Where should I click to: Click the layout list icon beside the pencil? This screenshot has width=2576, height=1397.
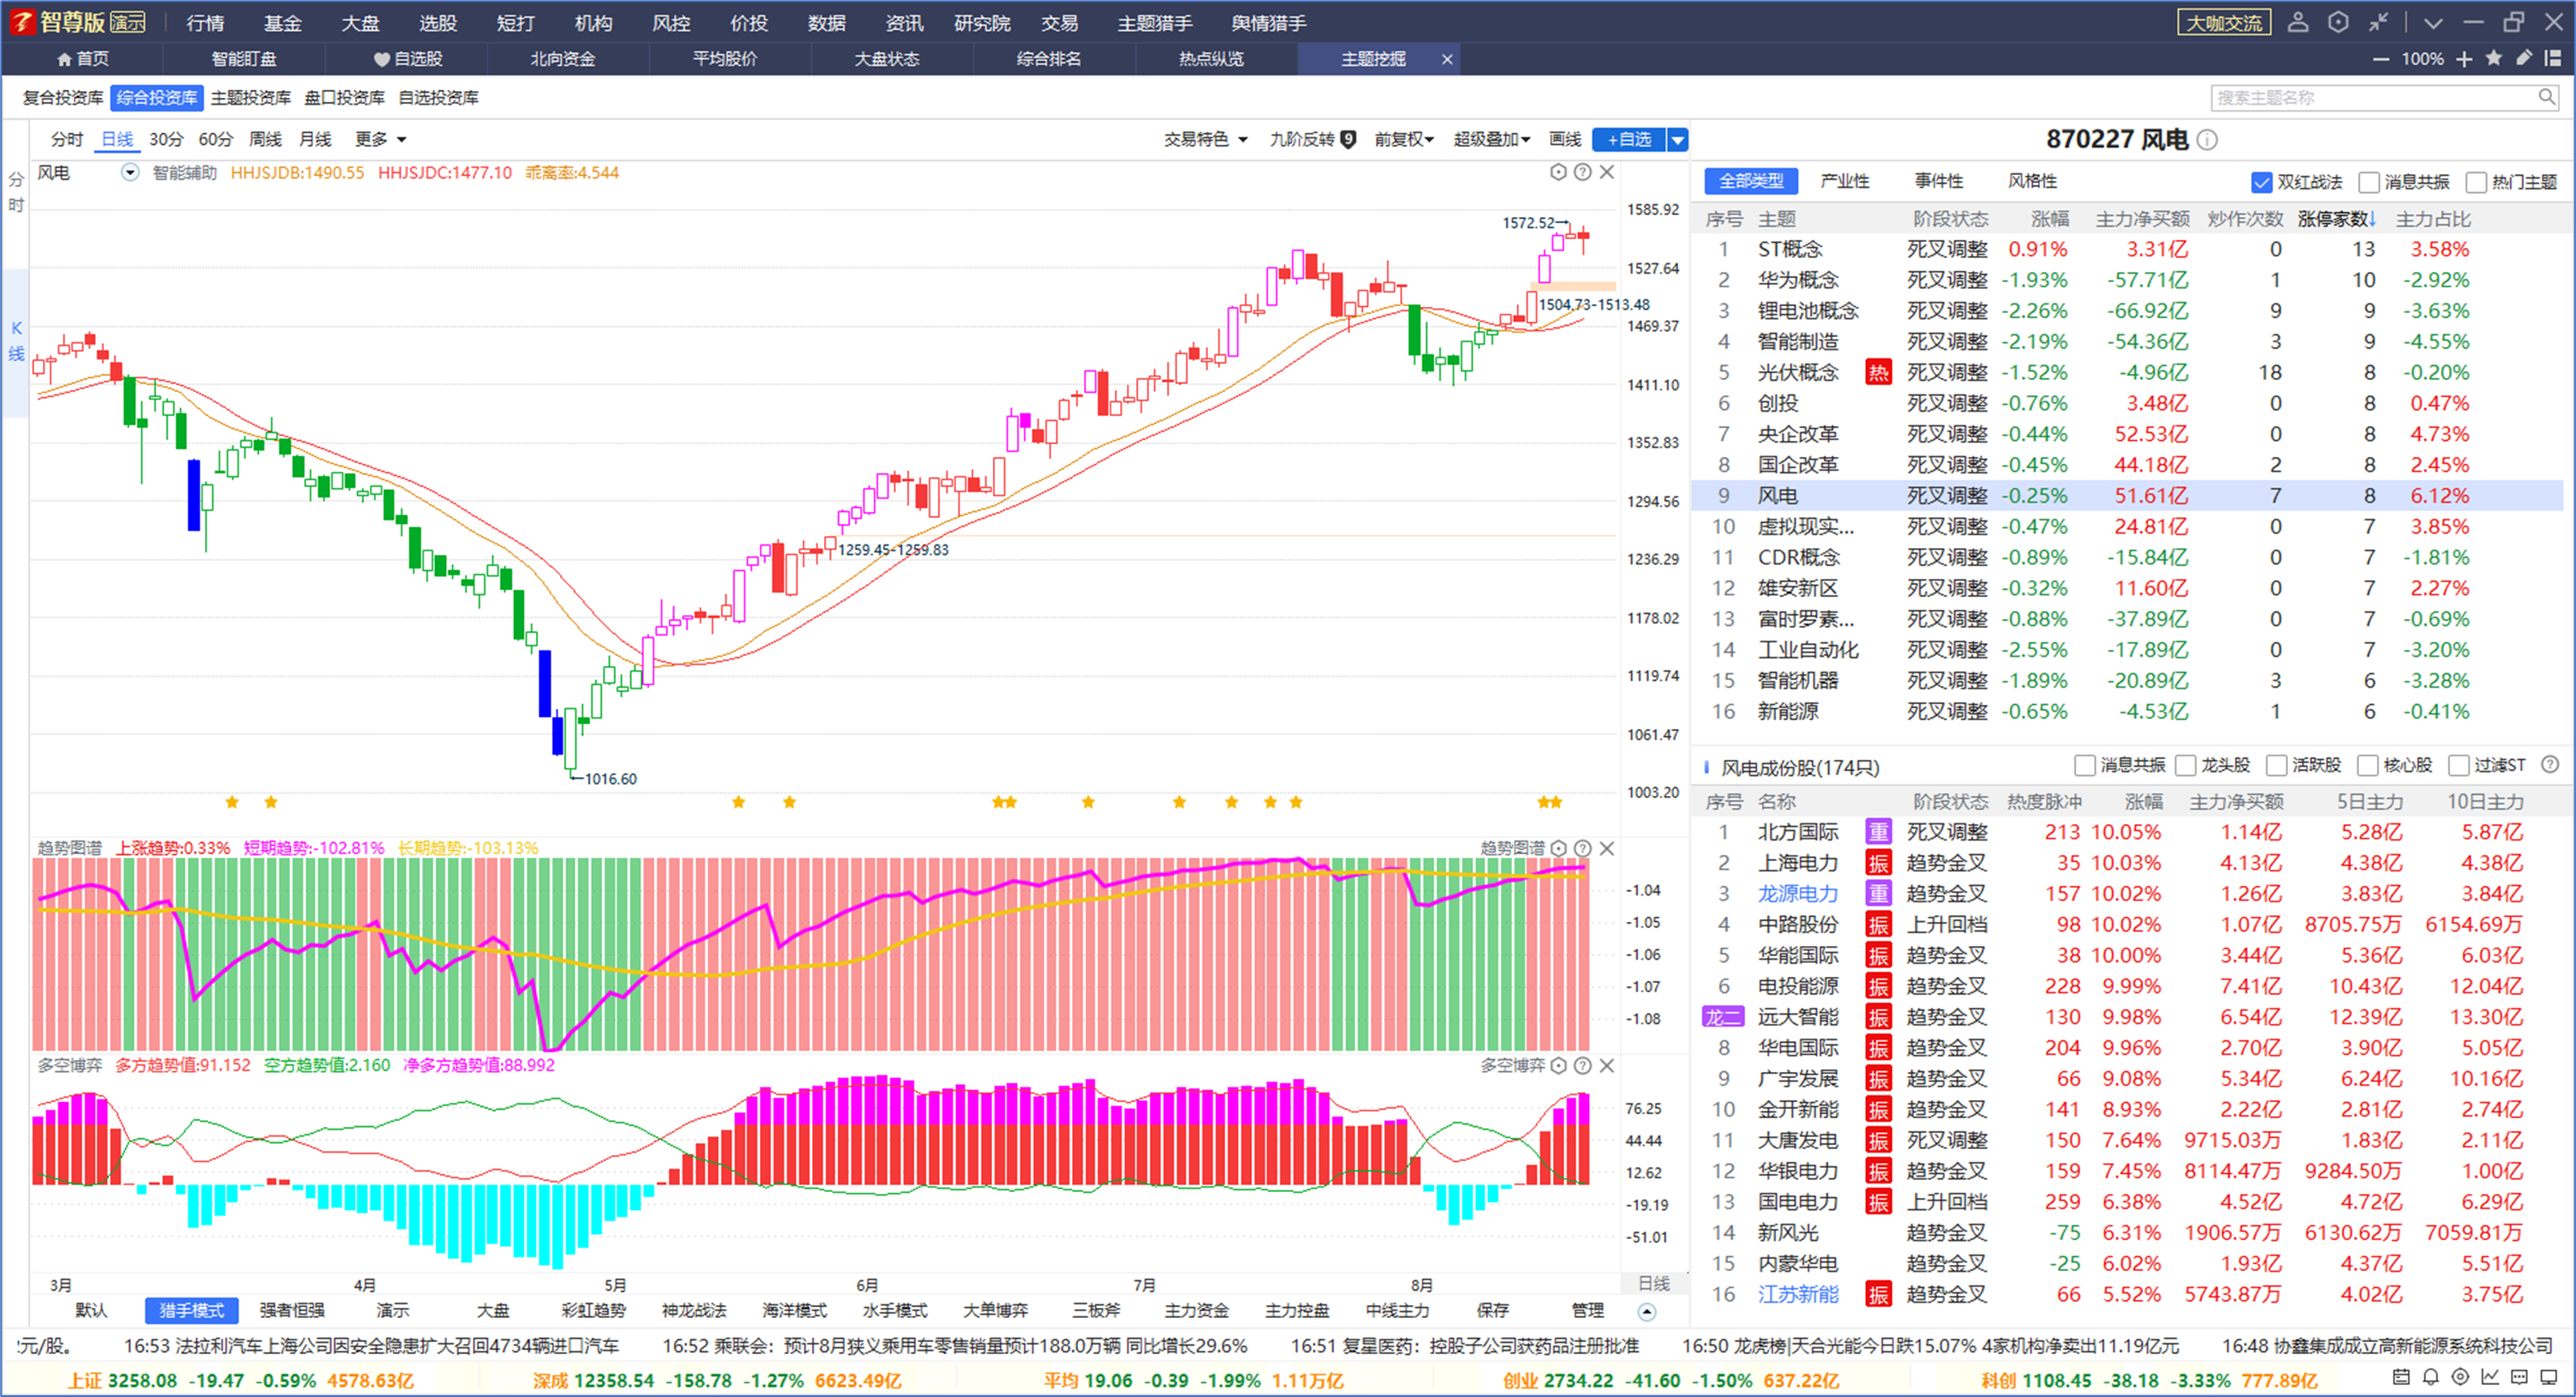2553,58
